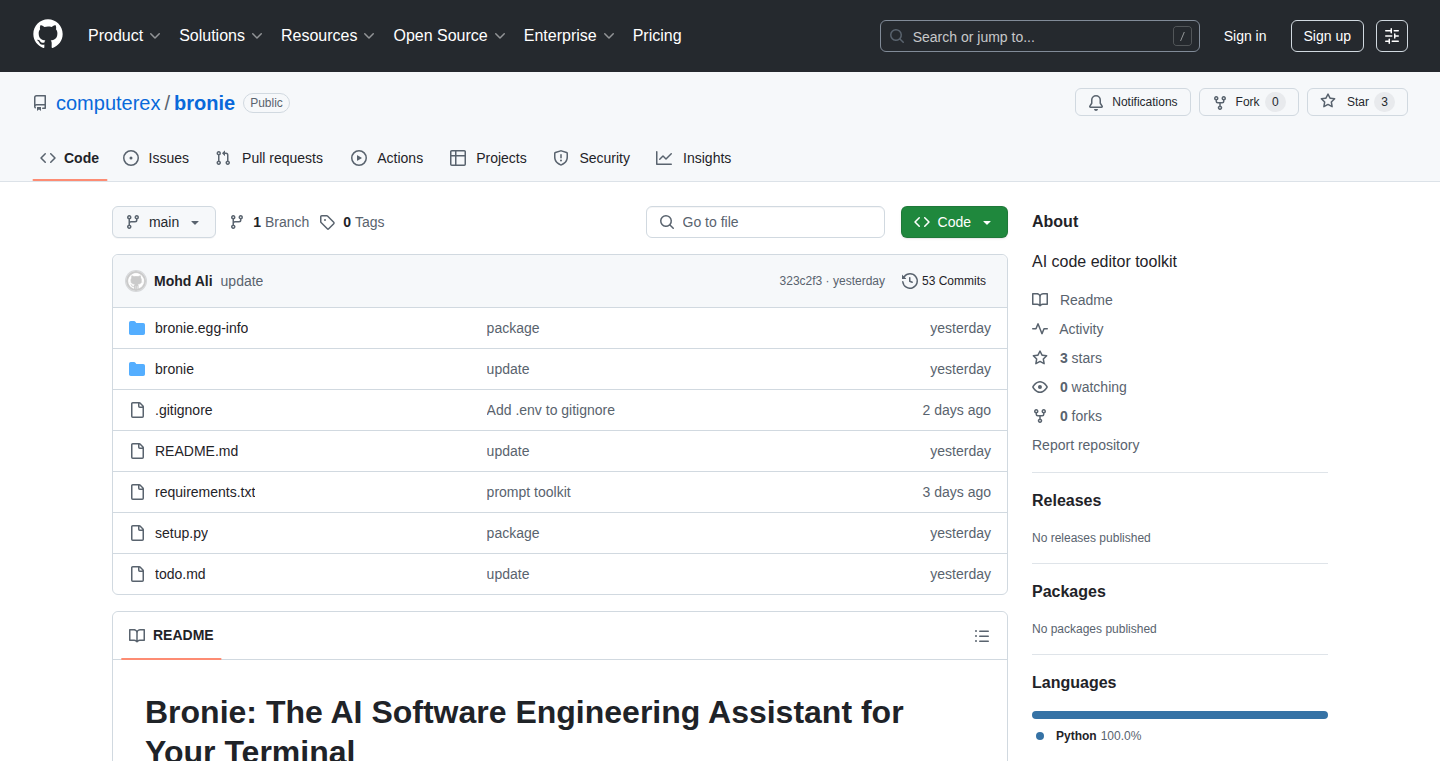Viewport: 1440px width, 761px height.
Task: Focus the Go to file input
Action: [x=766, y=222]
